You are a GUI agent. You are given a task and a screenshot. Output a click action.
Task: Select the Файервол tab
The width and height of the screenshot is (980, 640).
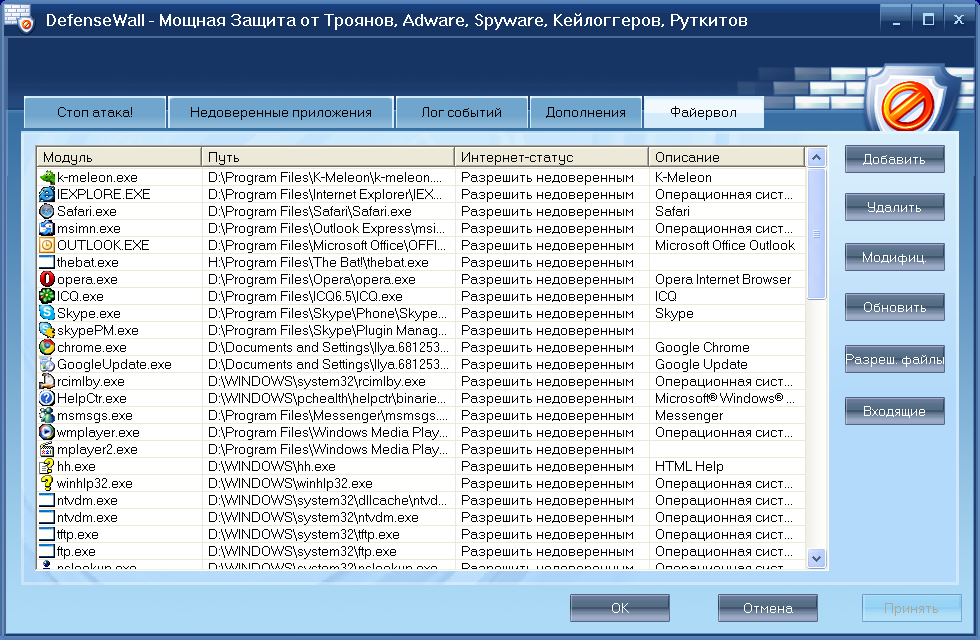[703, 112]
